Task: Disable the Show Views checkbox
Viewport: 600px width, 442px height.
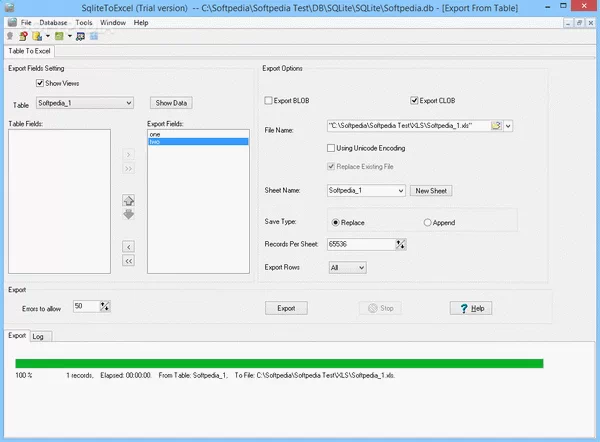Action: pyautogui.click(x=41, y=83)
